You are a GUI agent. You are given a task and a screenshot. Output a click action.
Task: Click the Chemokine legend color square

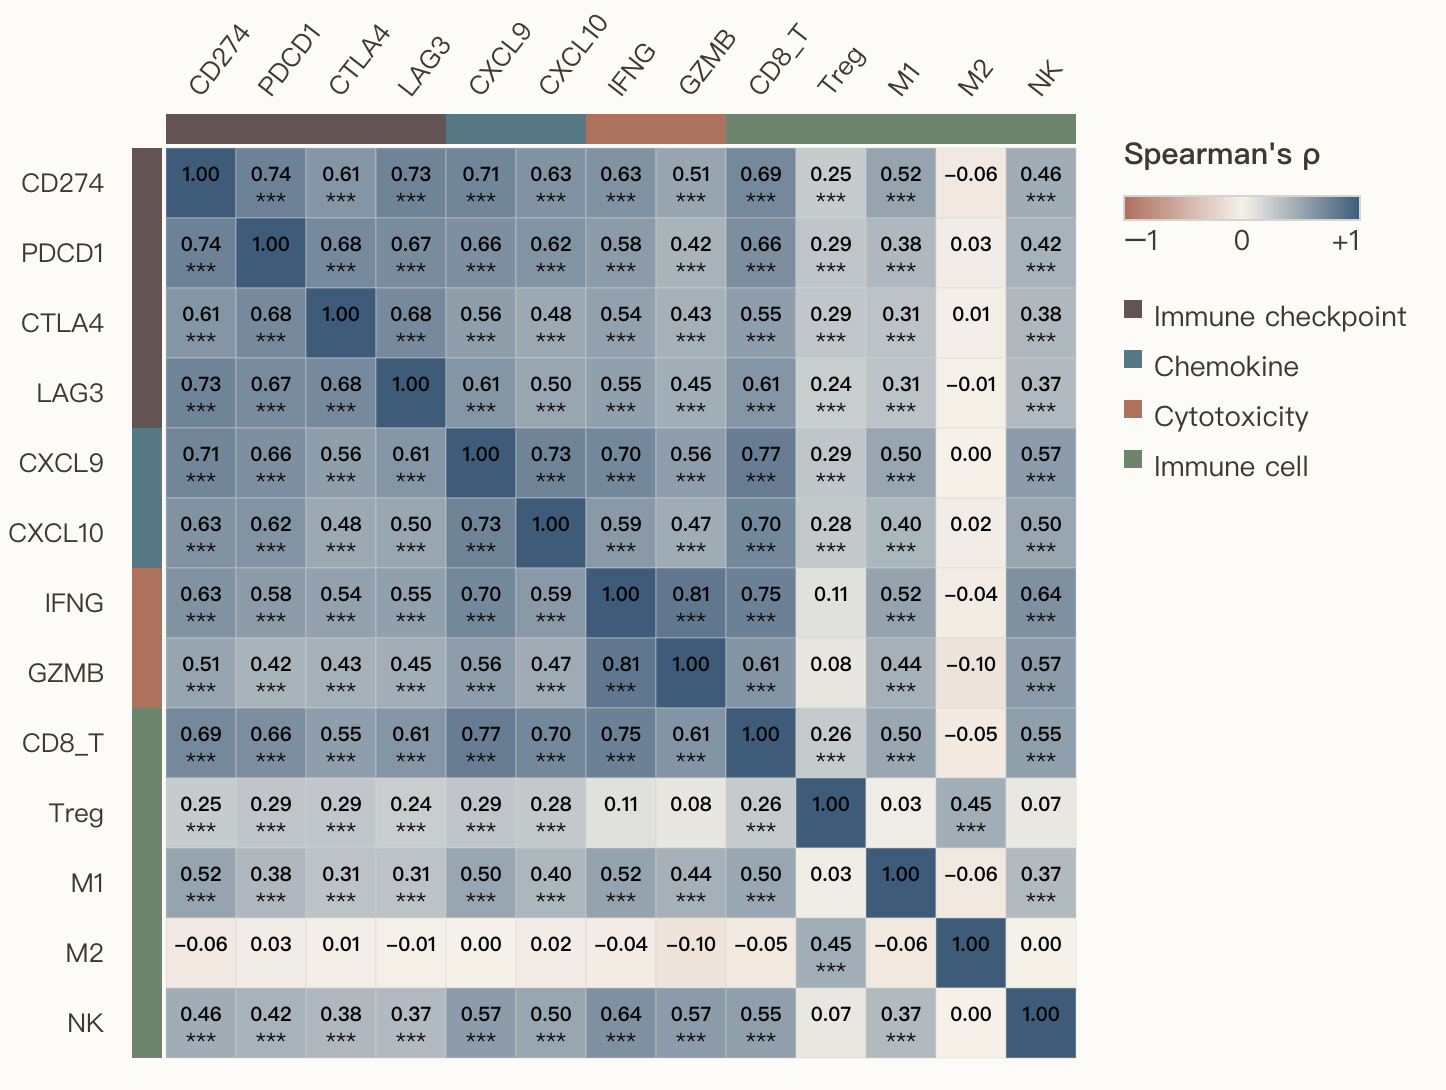tap(1133, 359)
